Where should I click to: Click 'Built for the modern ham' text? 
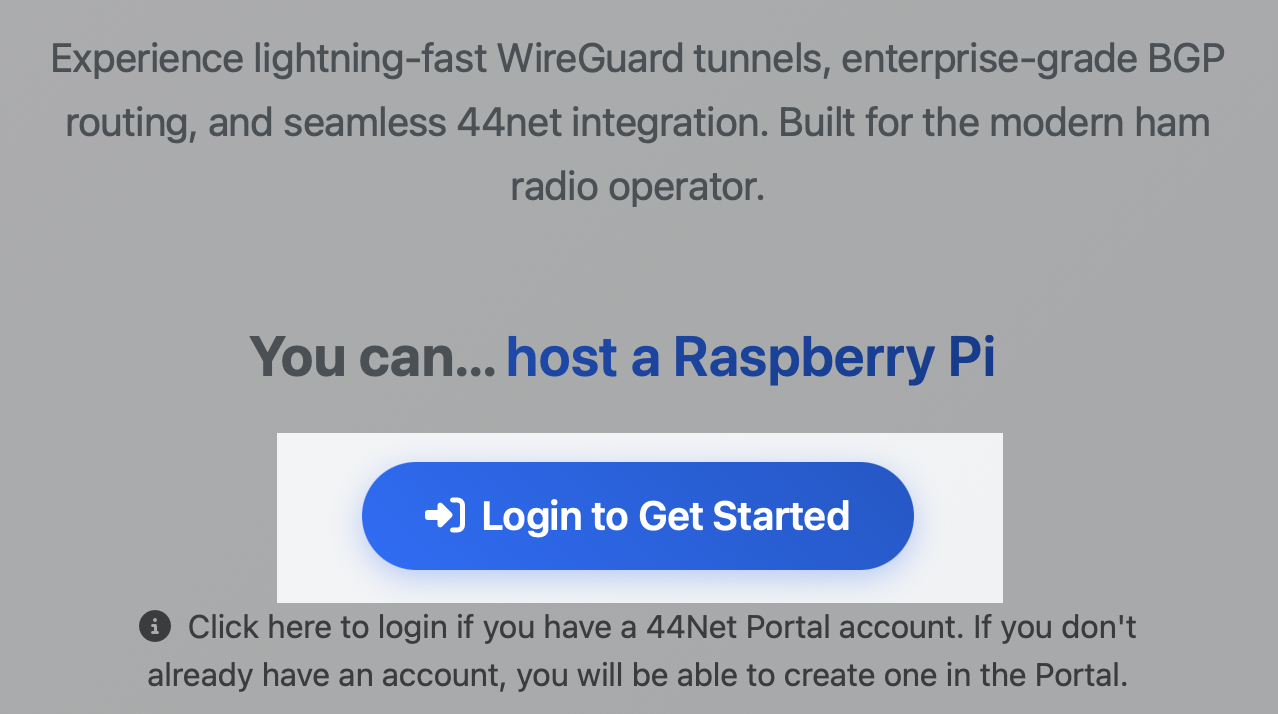click(995, 123)
